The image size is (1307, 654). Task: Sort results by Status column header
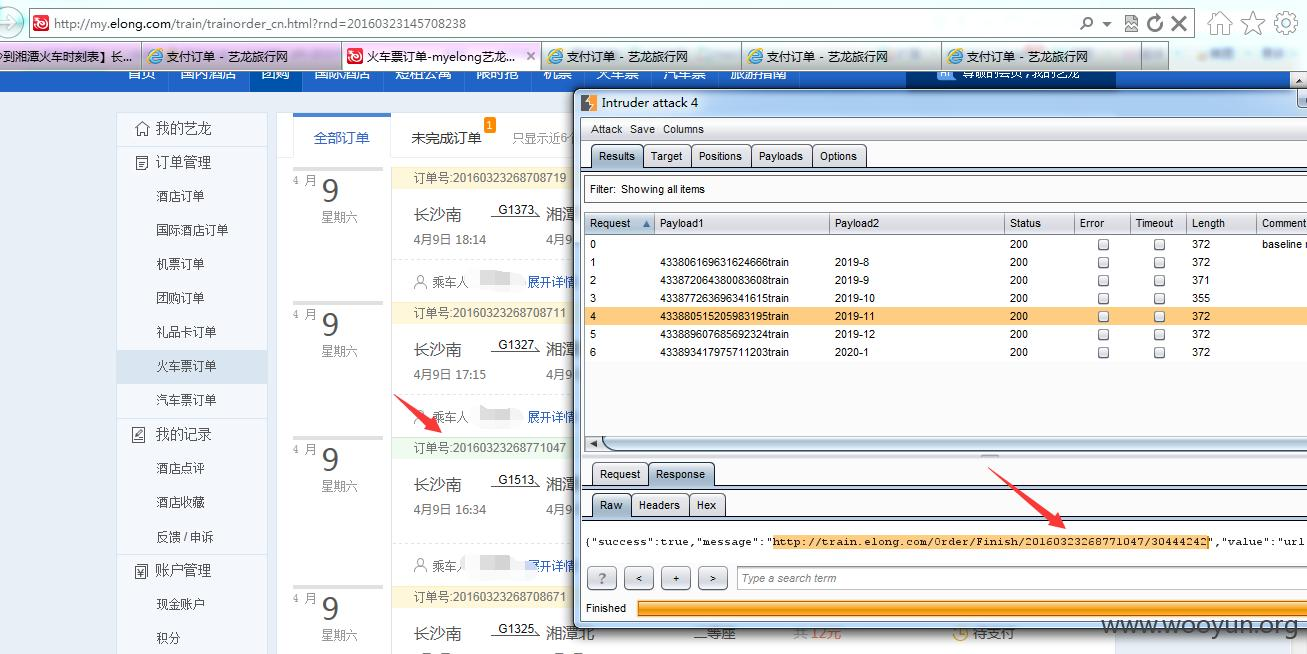[x=1037, y=223]
